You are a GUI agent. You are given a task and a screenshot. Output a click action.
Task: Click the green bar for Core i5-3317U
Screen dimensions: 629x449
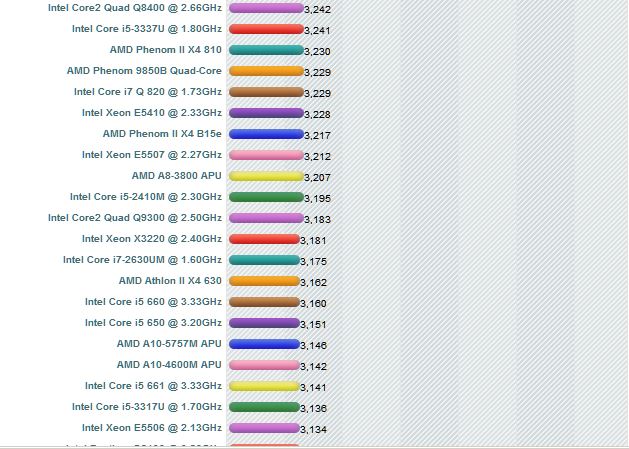pyautogui.click(x=264, y=407)
